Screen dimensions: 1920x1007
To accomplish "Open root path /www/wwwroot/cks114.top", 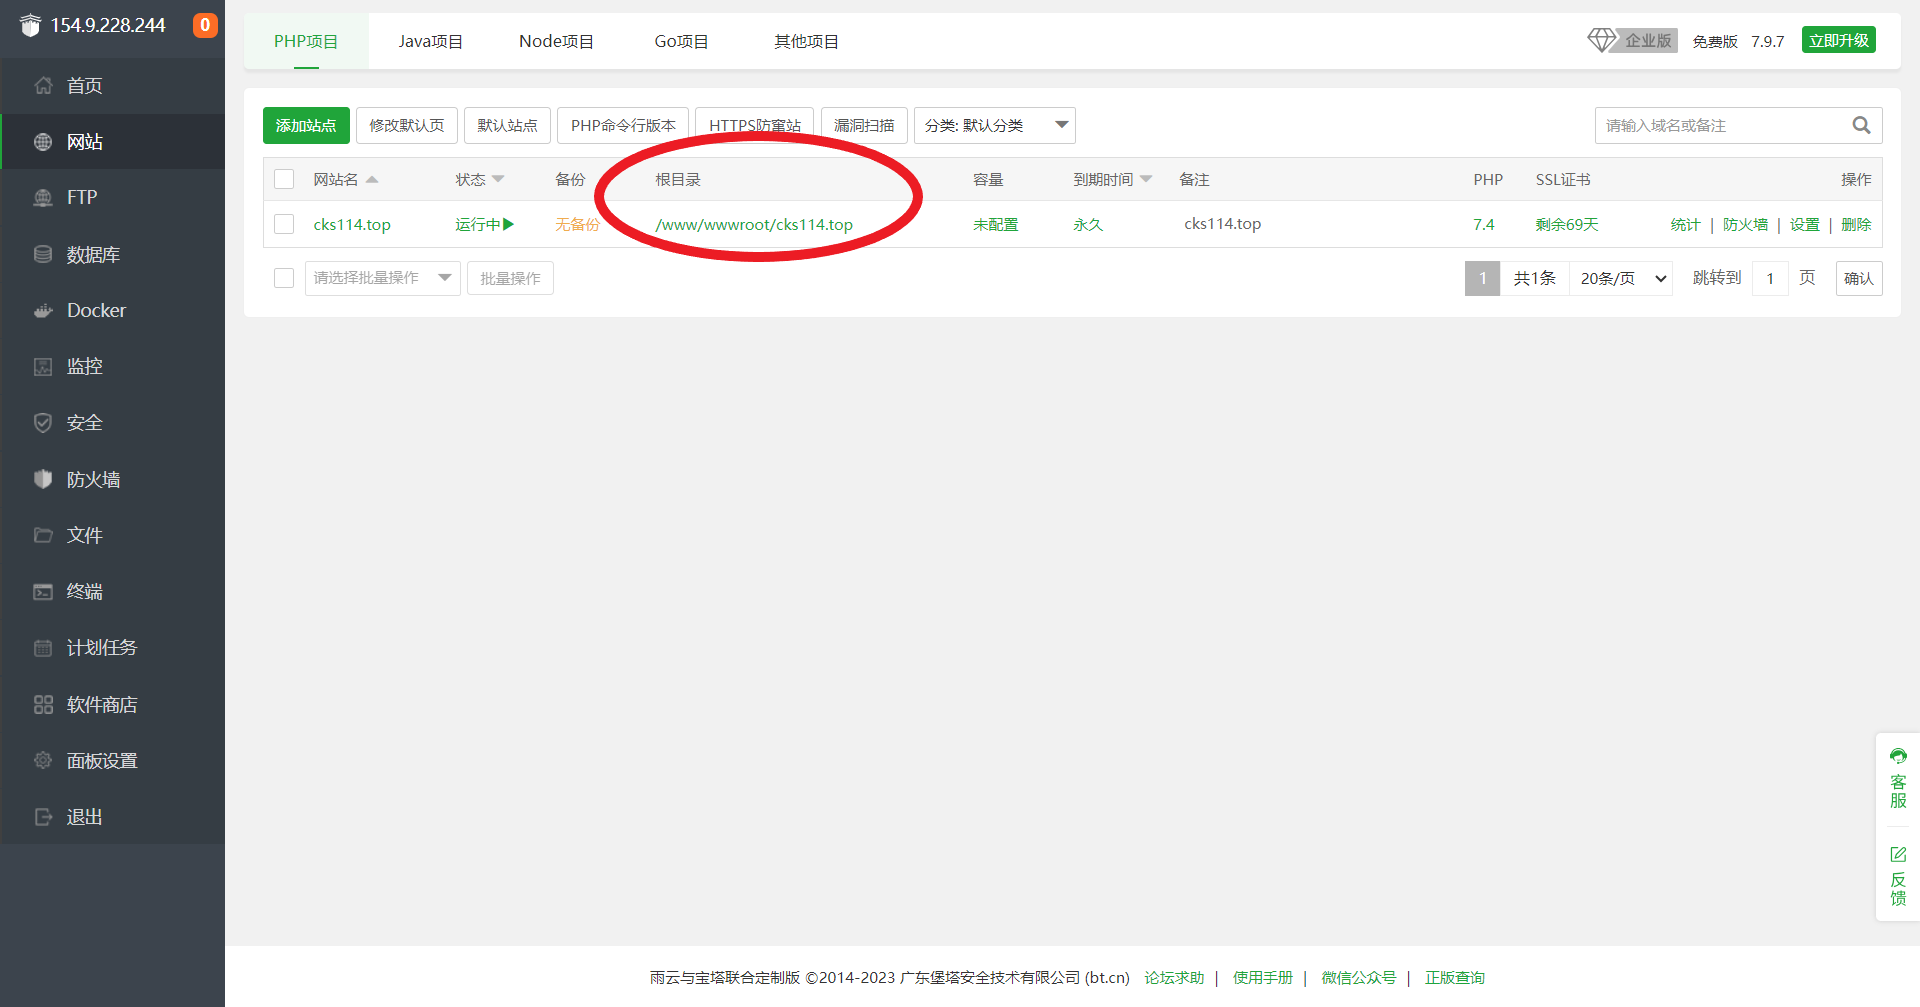I will [754, 224].
